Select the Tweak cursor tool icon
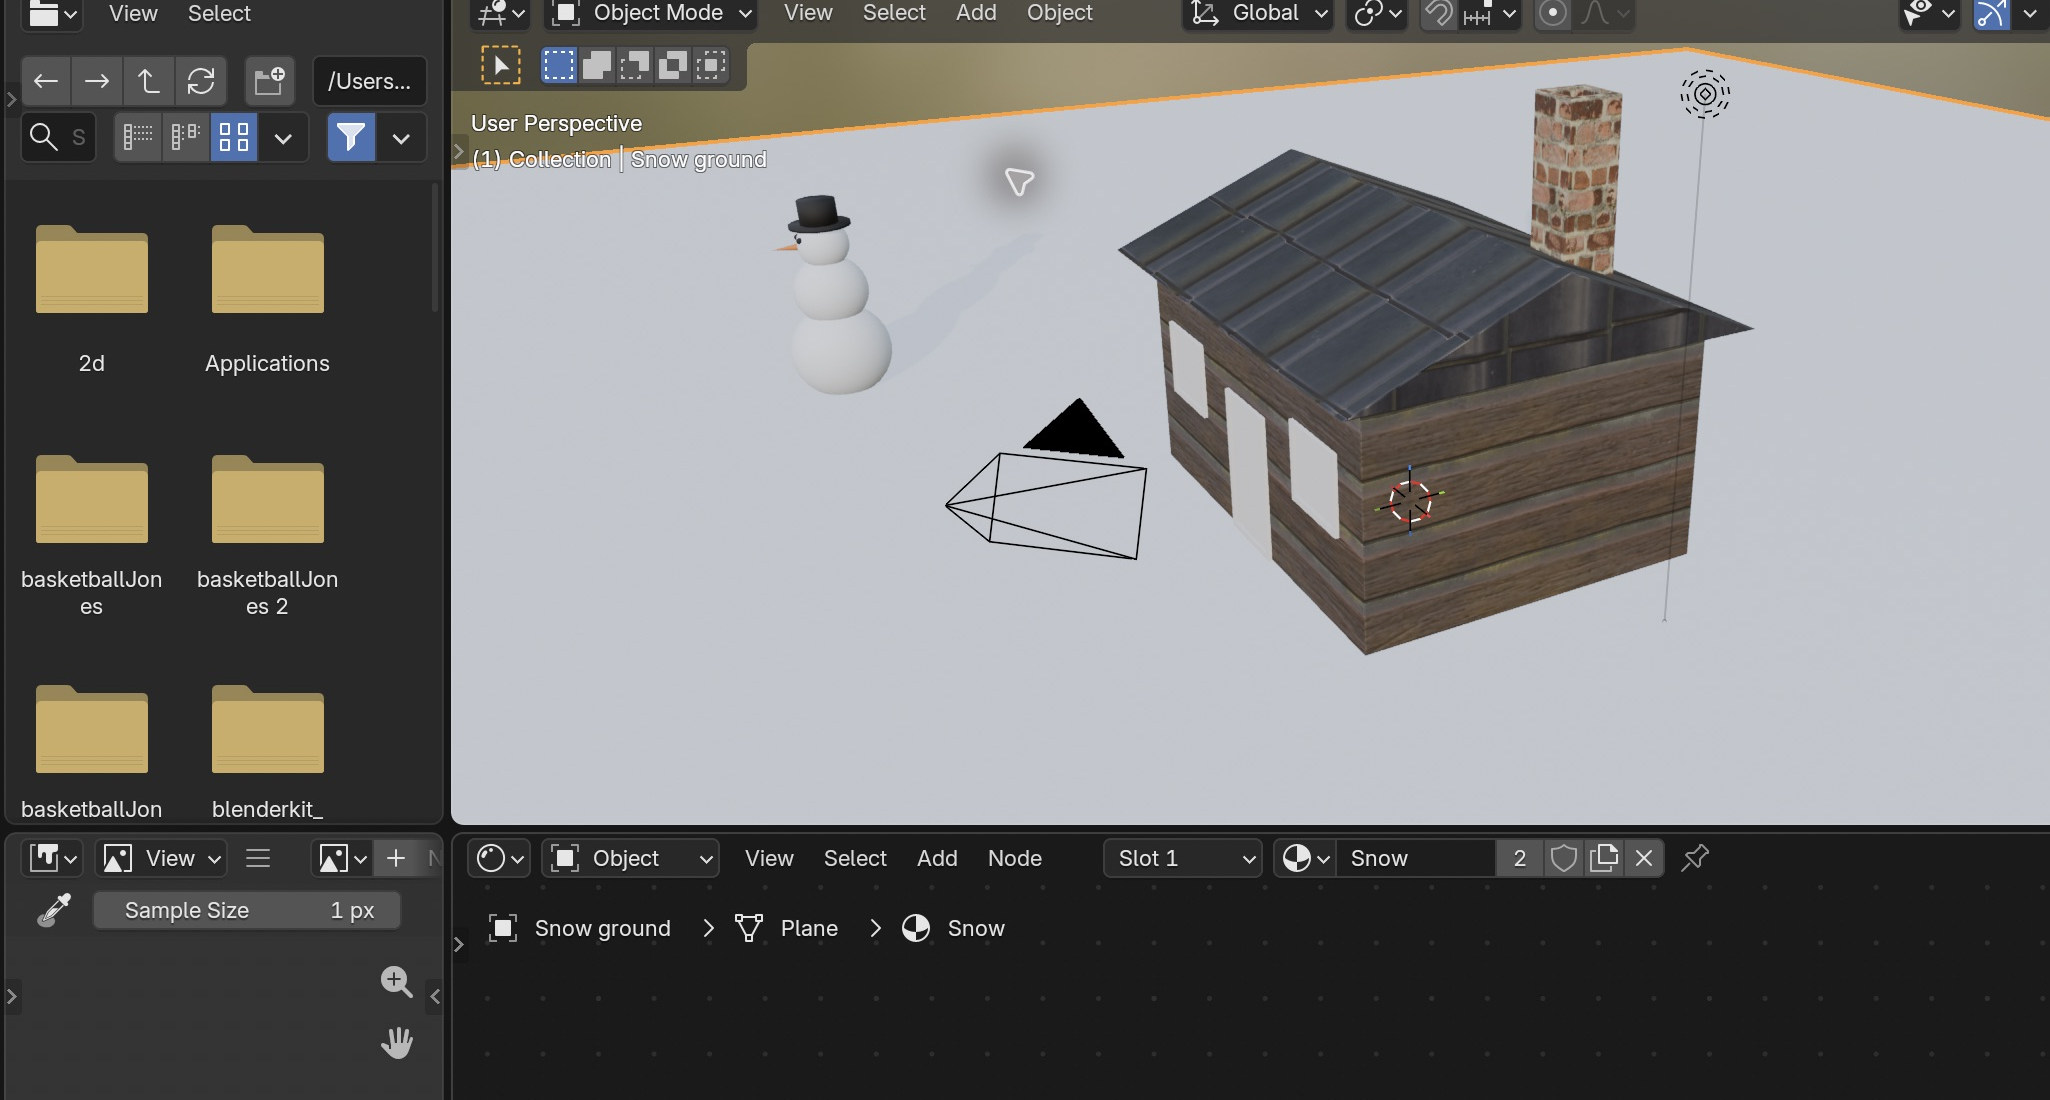 501,66
